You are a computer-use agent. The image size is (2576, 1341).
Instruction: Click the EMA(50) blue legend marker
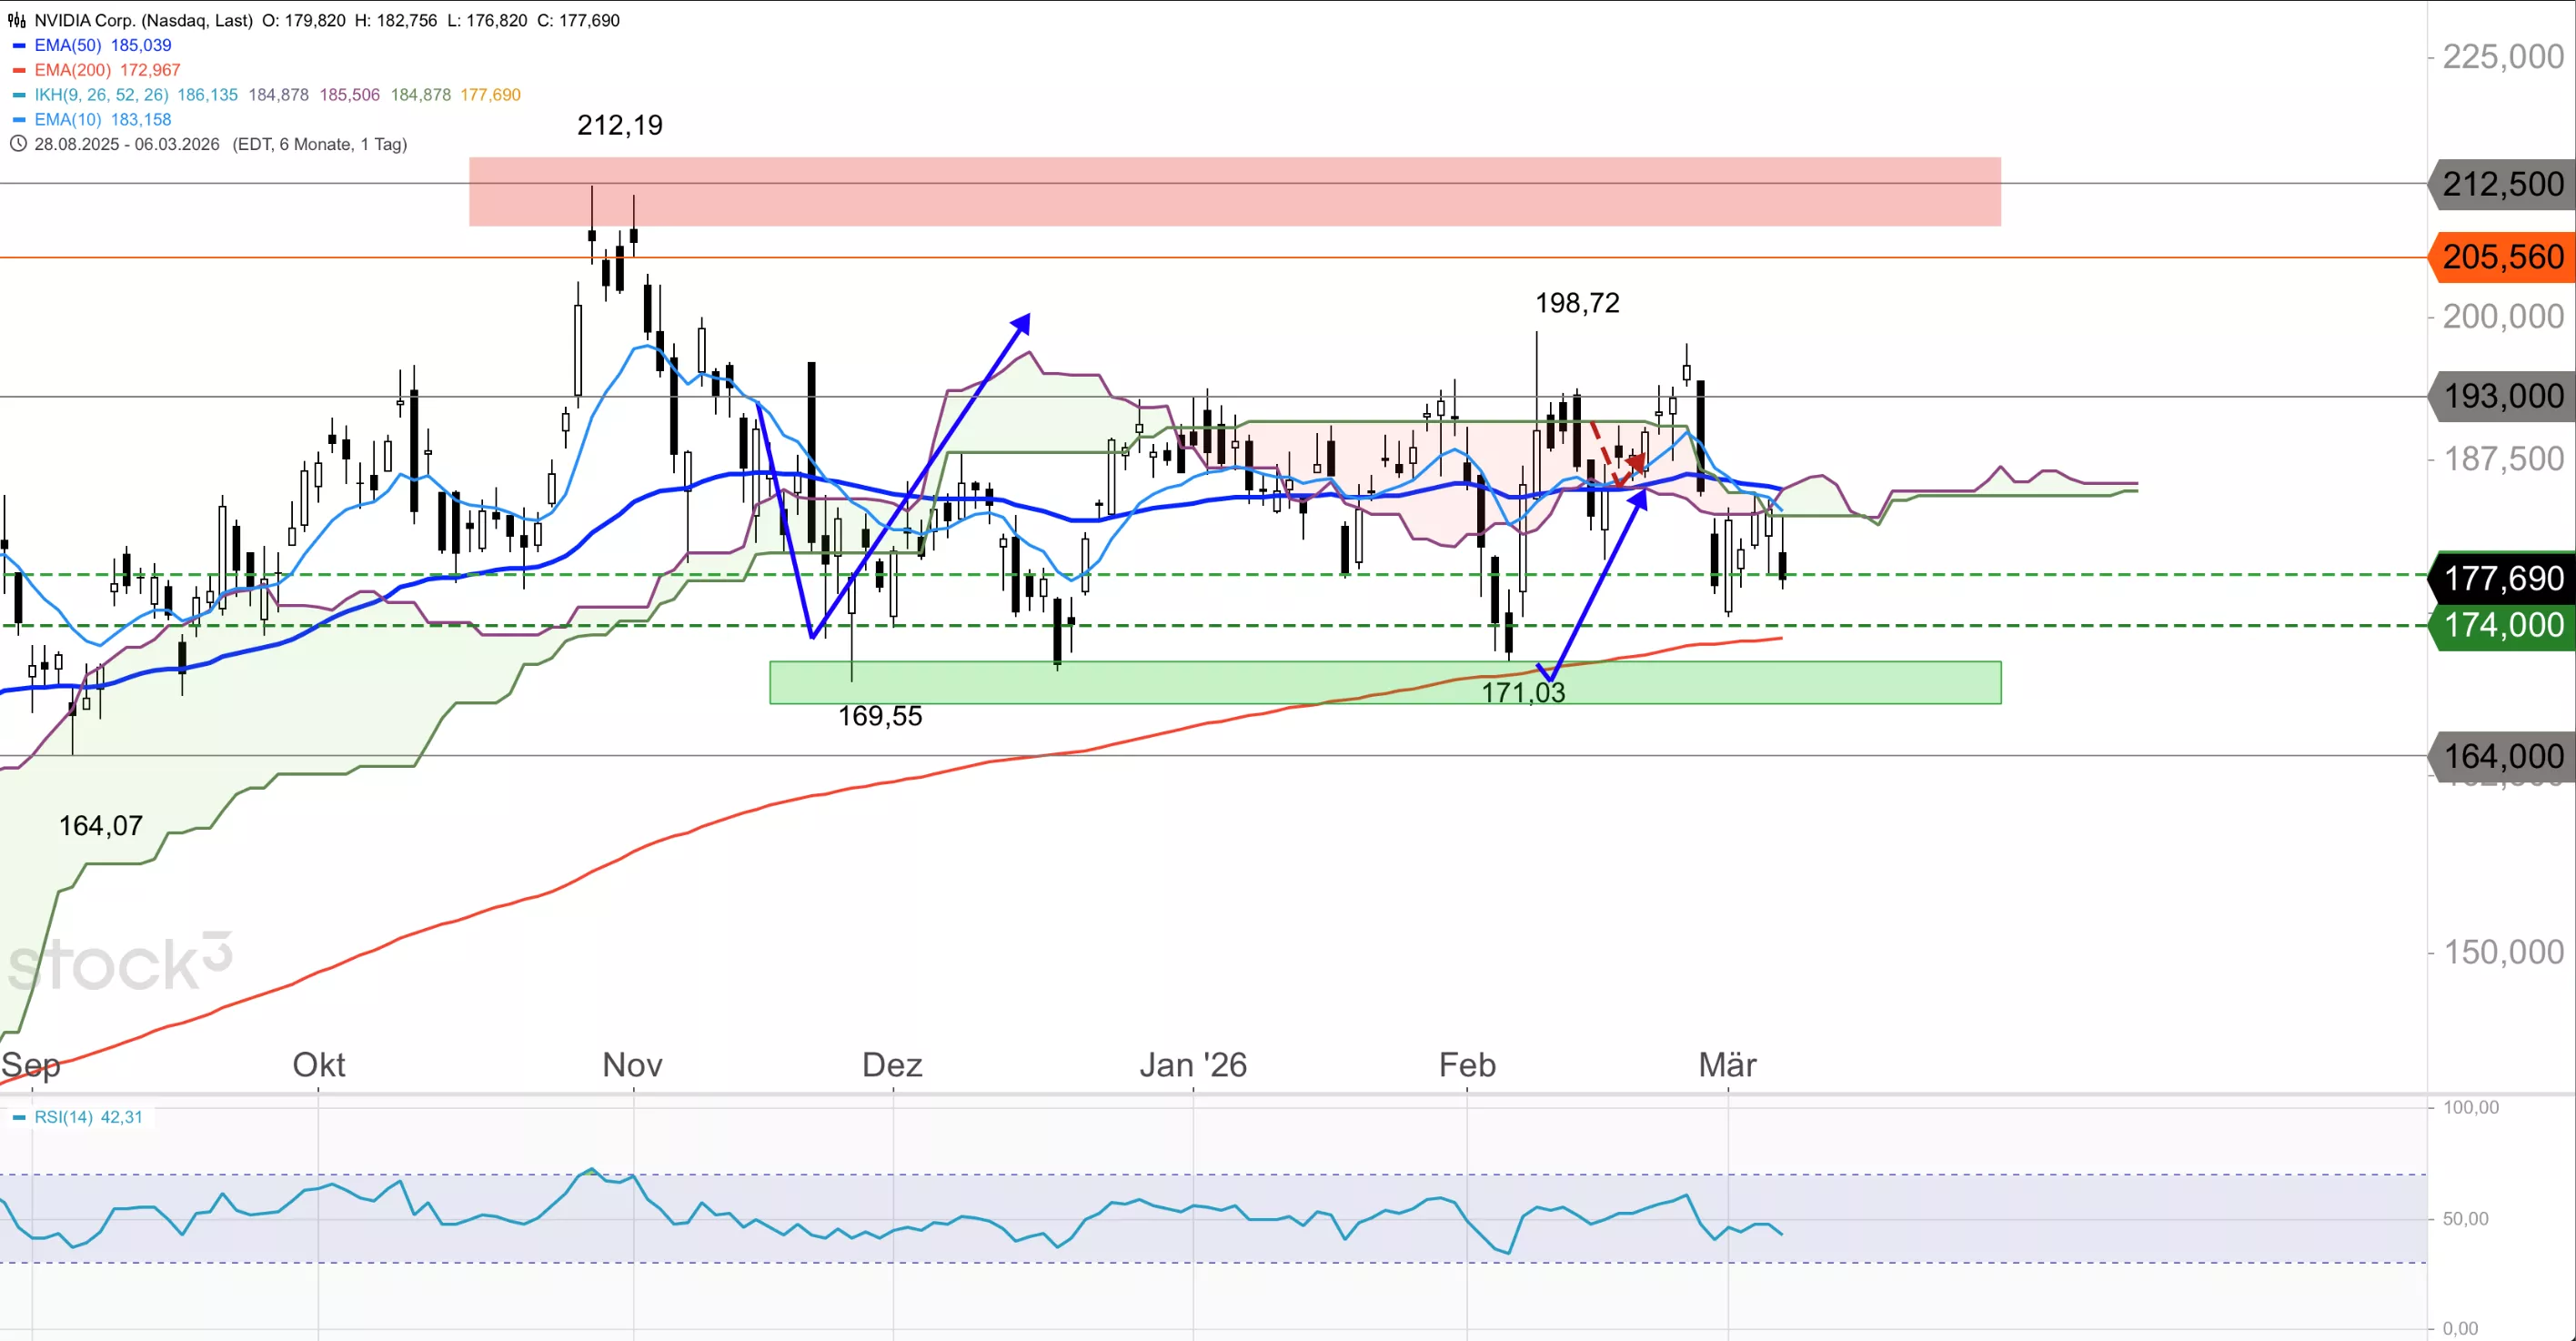[x=19, y=46]
